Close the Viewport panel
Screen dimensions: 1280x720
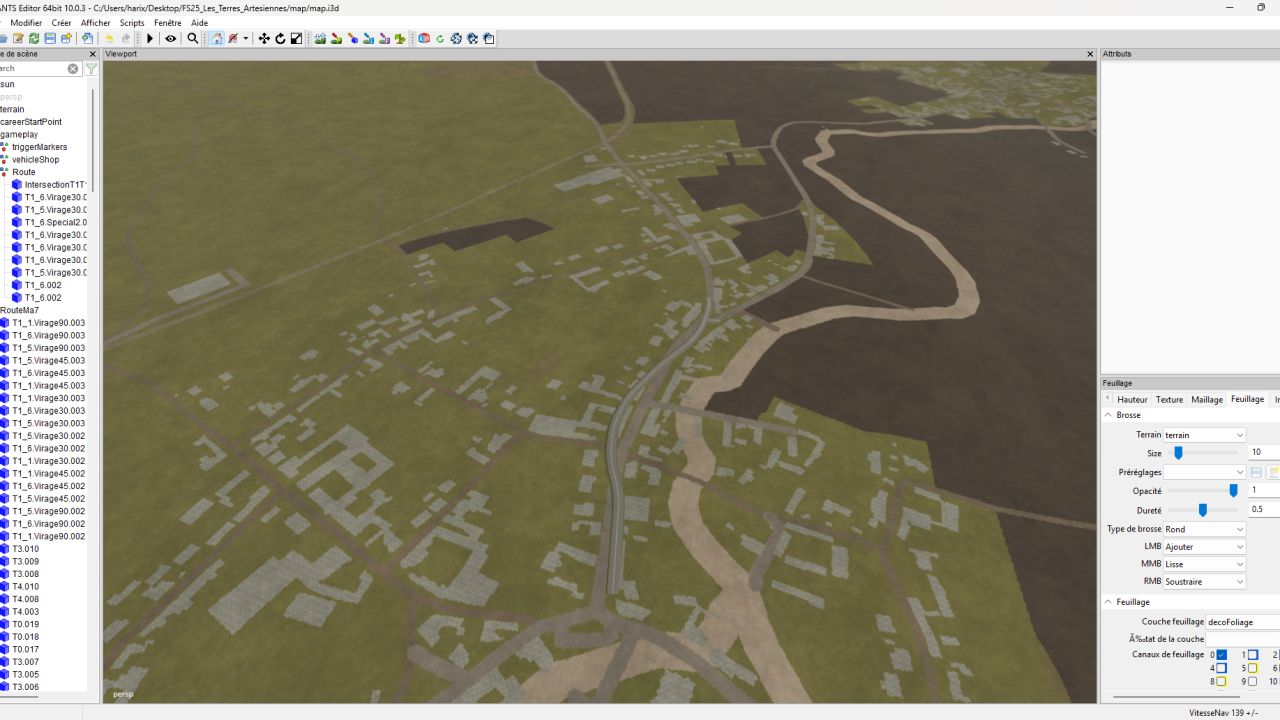pyautogui.click(x=1091, y=54)
